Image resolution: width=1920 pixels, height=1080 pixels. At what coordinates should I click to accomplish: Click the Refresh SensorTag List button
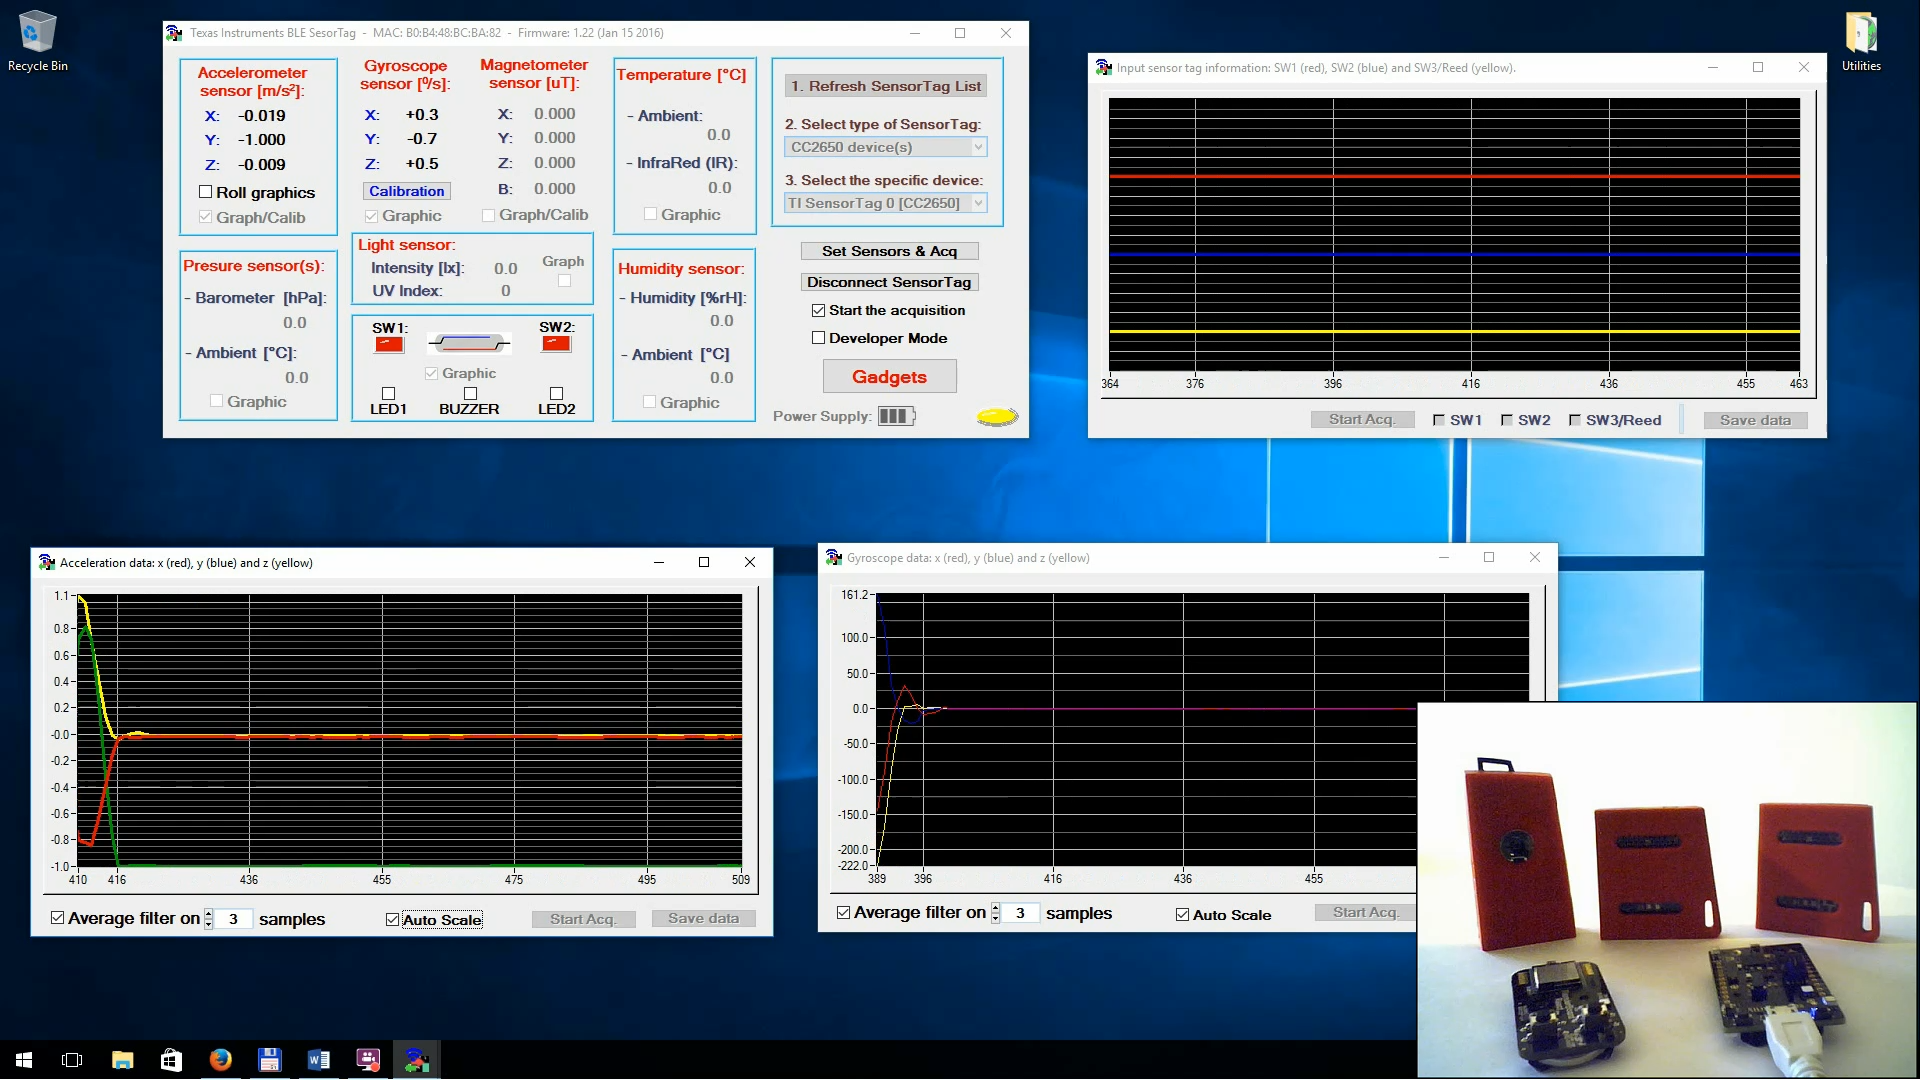point(886,86)
